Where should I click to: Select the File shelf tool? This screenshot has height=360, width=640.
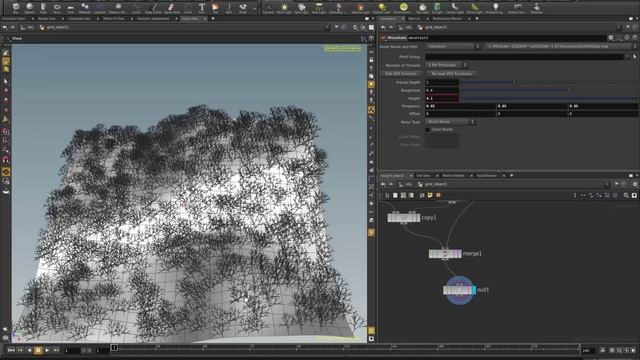pyautogui.click(x=216, y=8)
